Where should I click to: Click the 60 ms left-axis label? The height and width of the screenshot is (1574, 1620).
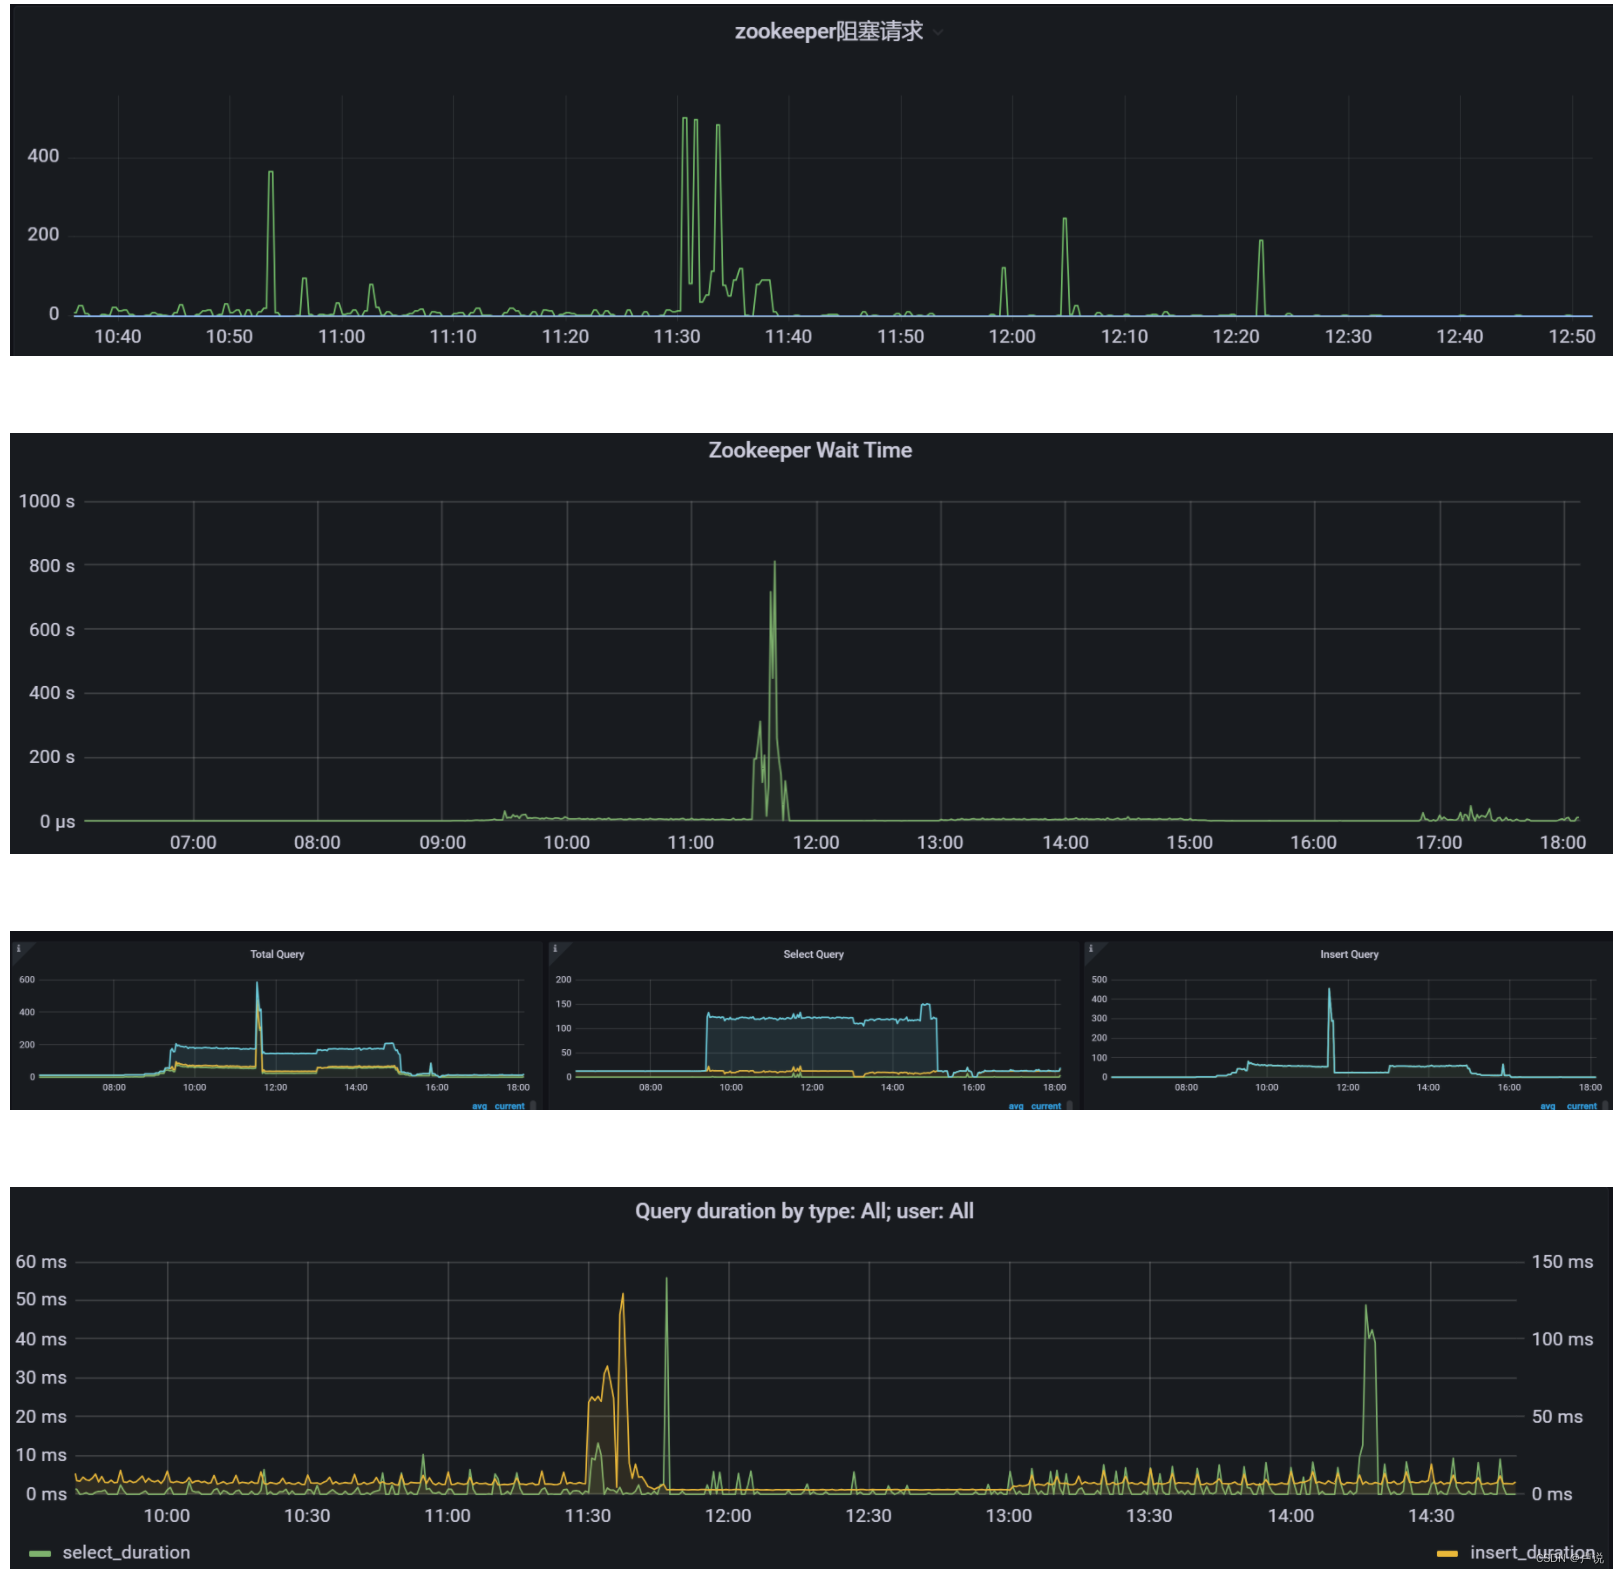click(x=41, y=1262)
